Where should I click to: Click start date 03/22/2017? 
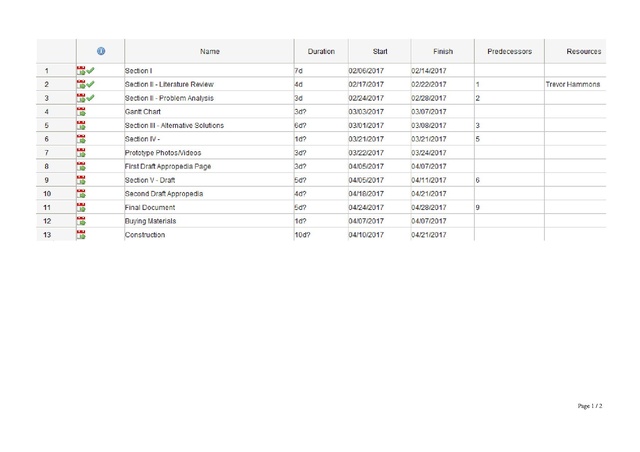[366, 153]
